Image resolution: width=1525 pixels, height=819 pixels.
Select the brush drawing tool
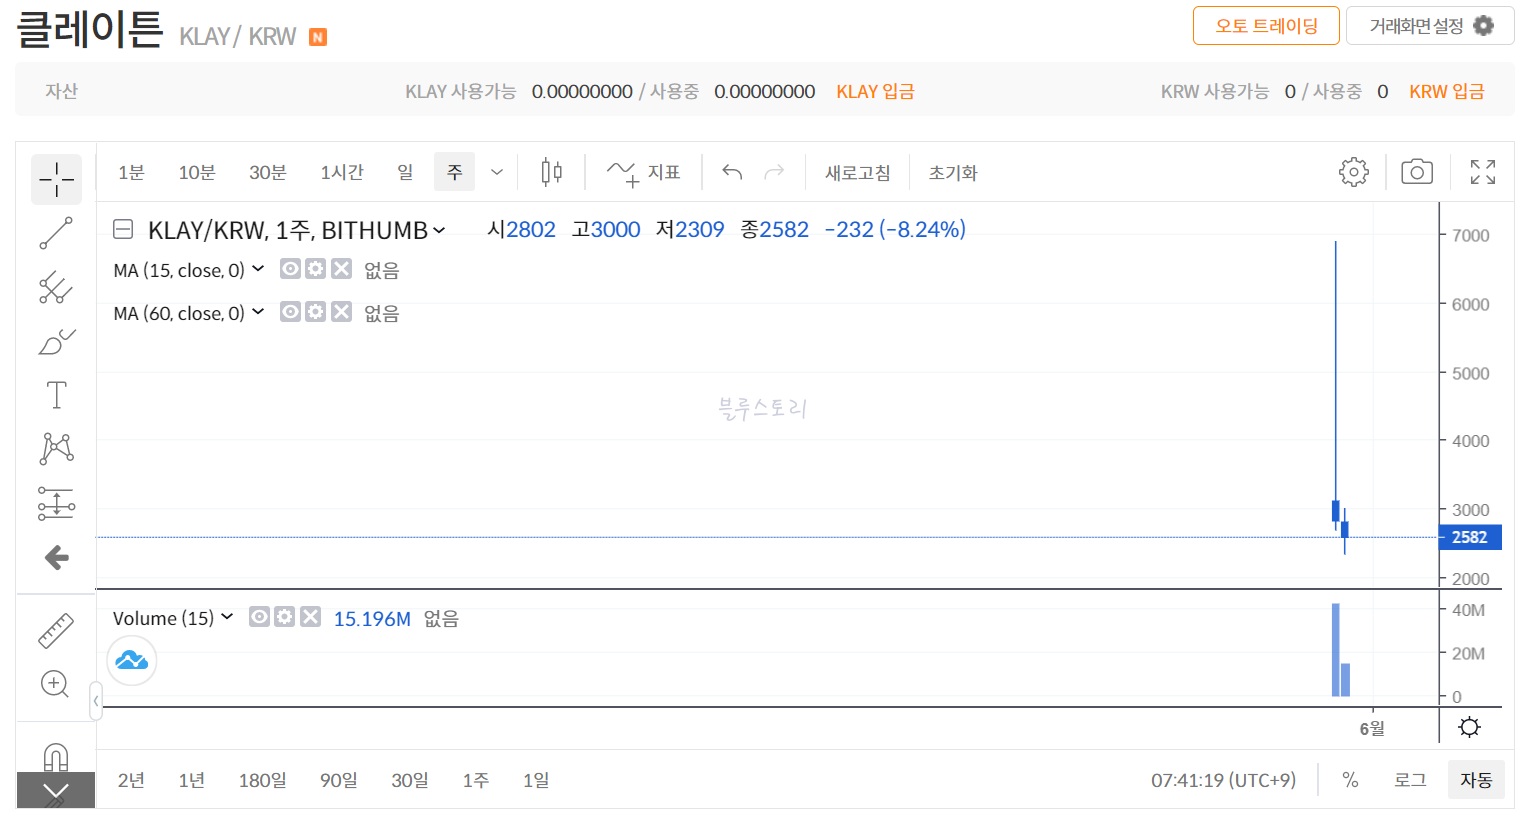[x=56, y=341]
